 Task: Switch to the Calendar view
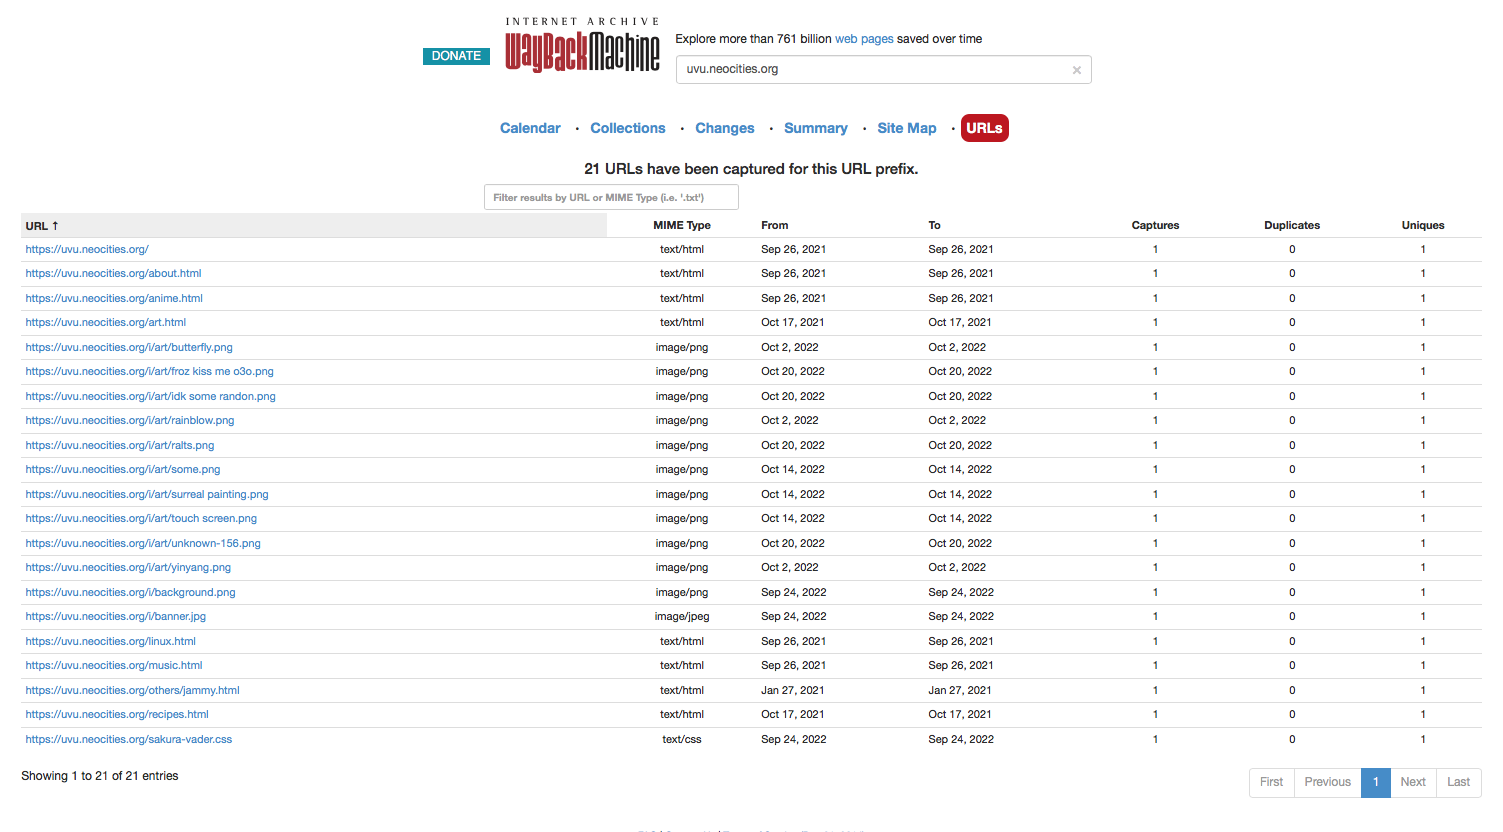[x=530, y=128]
